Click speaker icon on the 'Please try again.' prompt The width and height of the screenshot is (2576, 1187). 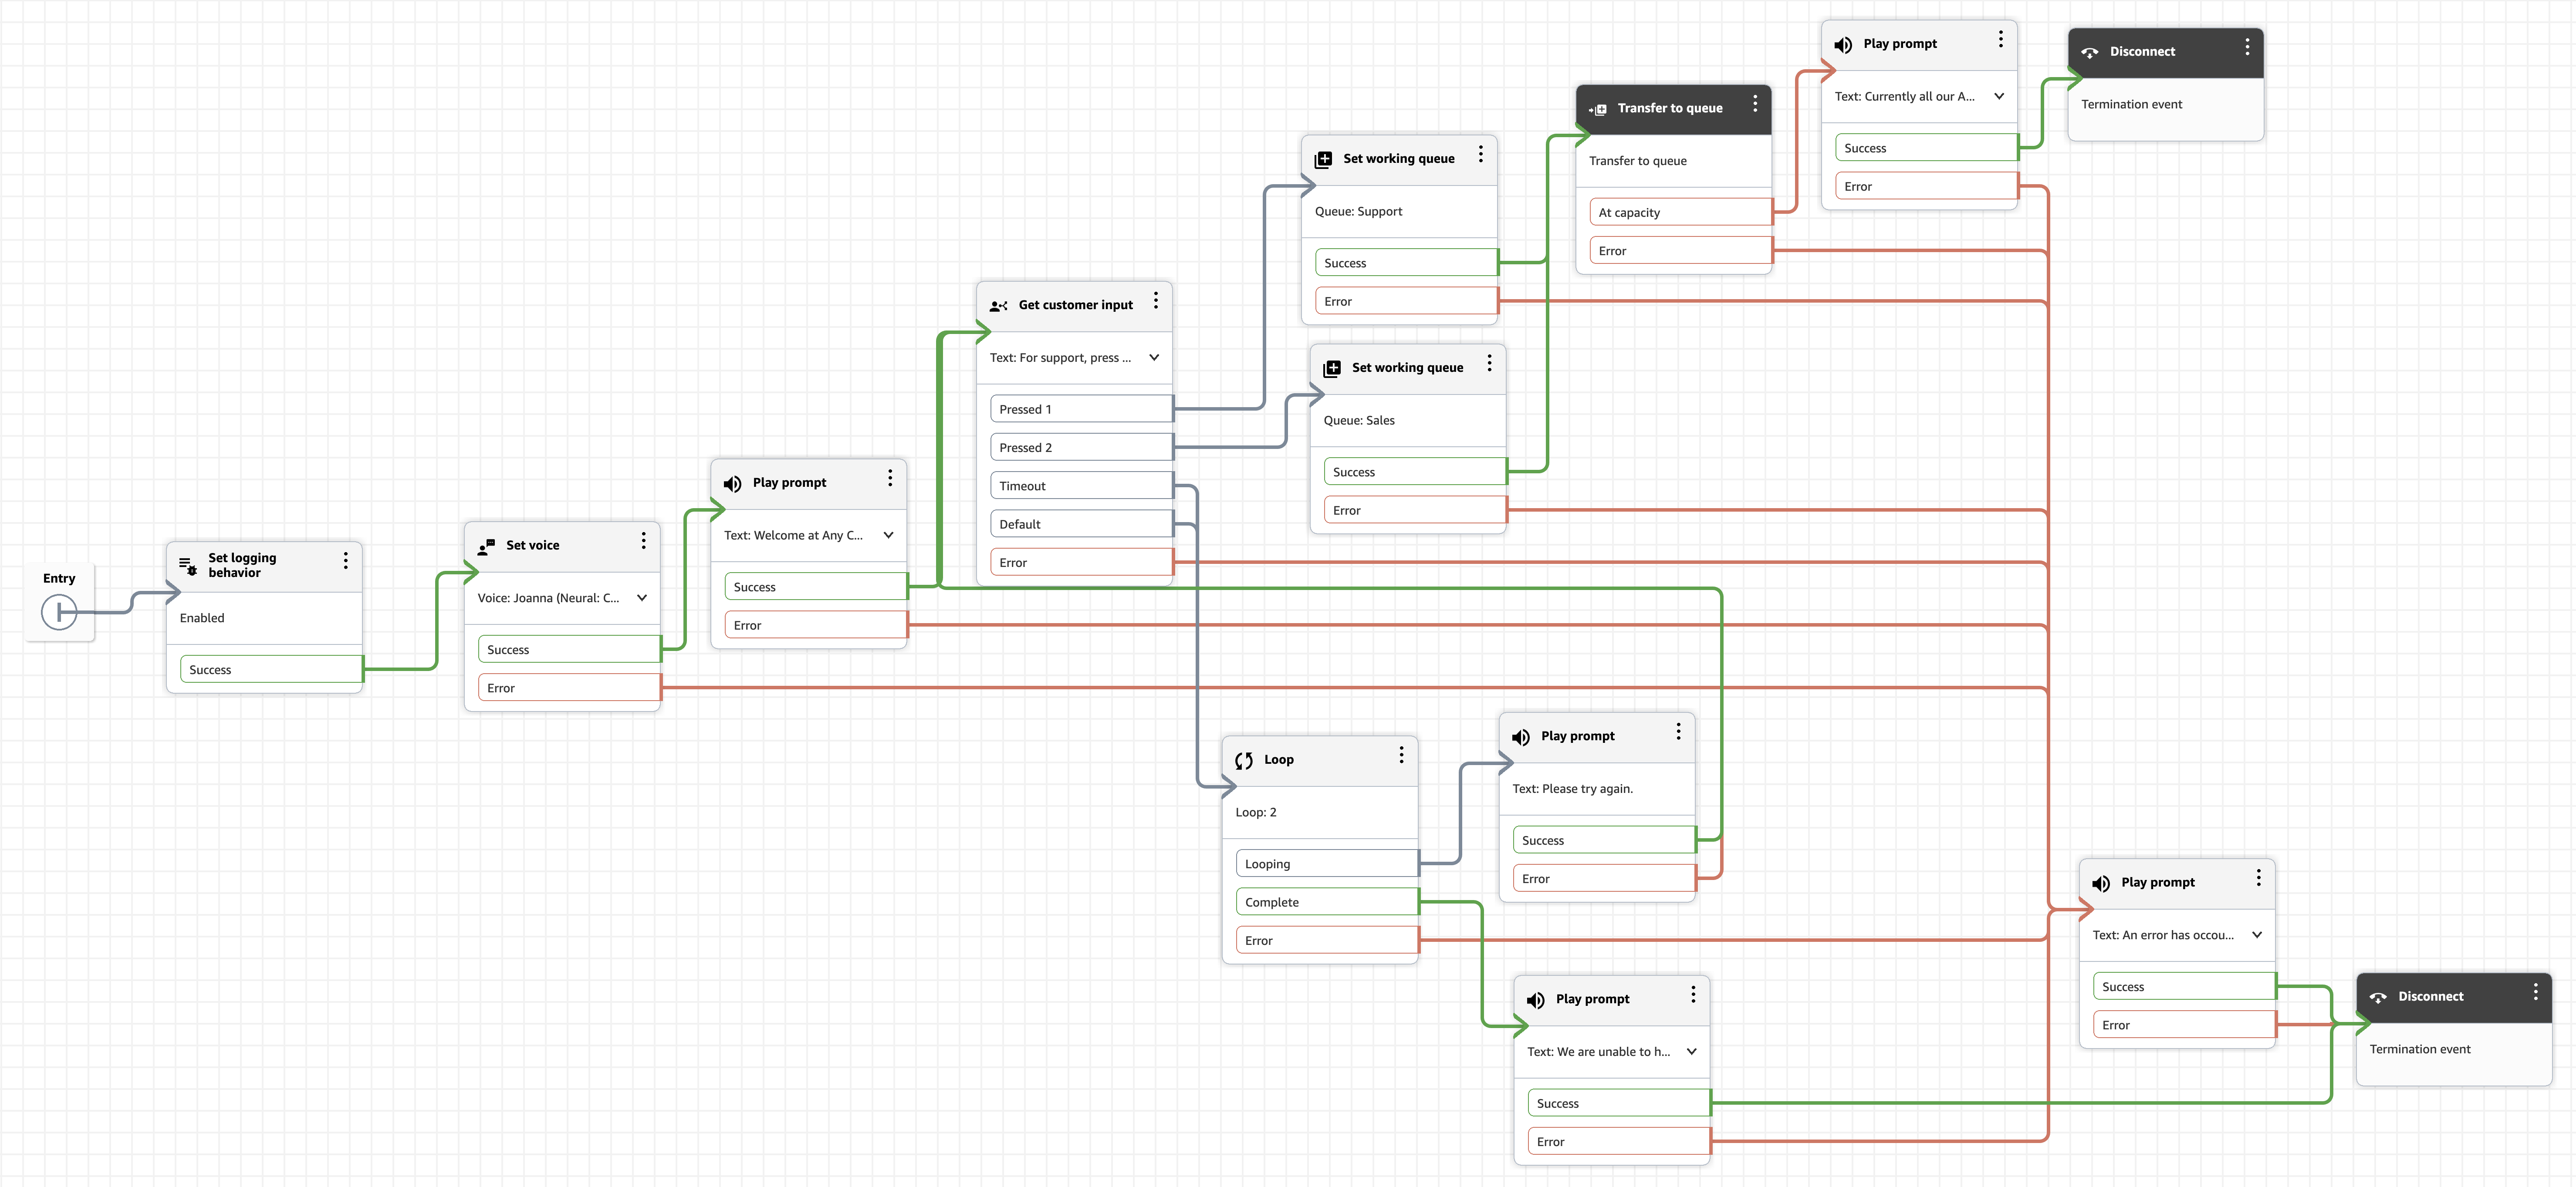(1521, 737)
